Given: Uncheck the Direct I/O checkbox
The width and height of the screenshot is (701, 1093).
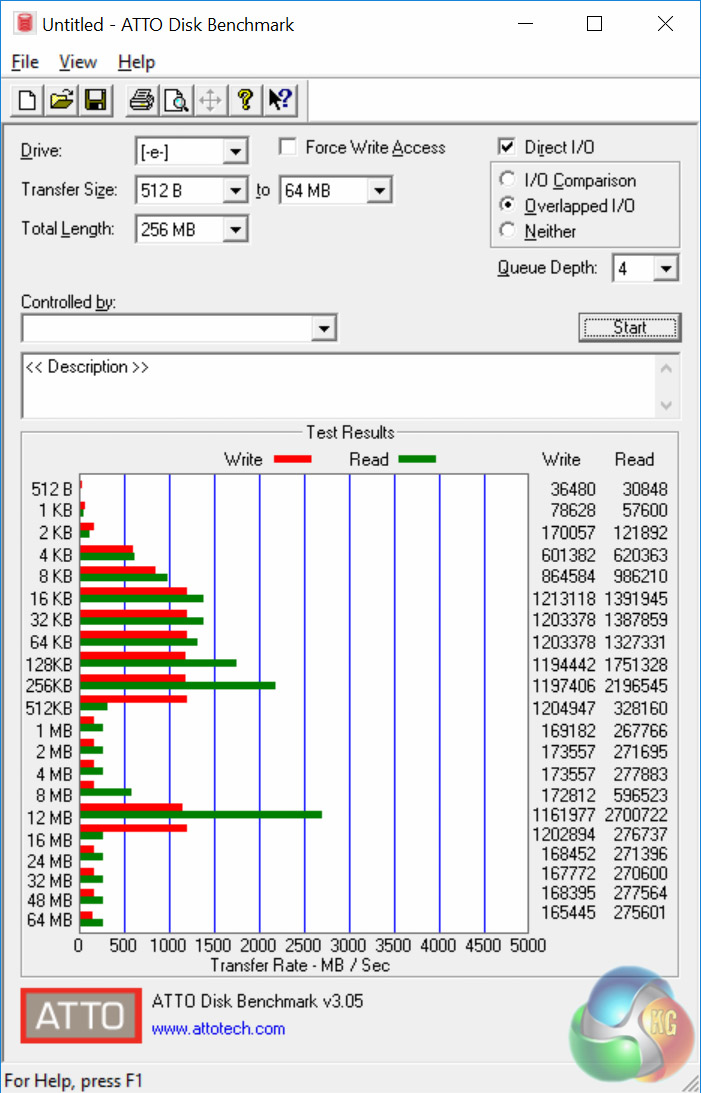Looking at the screenshot, I should tap(507, 146).
